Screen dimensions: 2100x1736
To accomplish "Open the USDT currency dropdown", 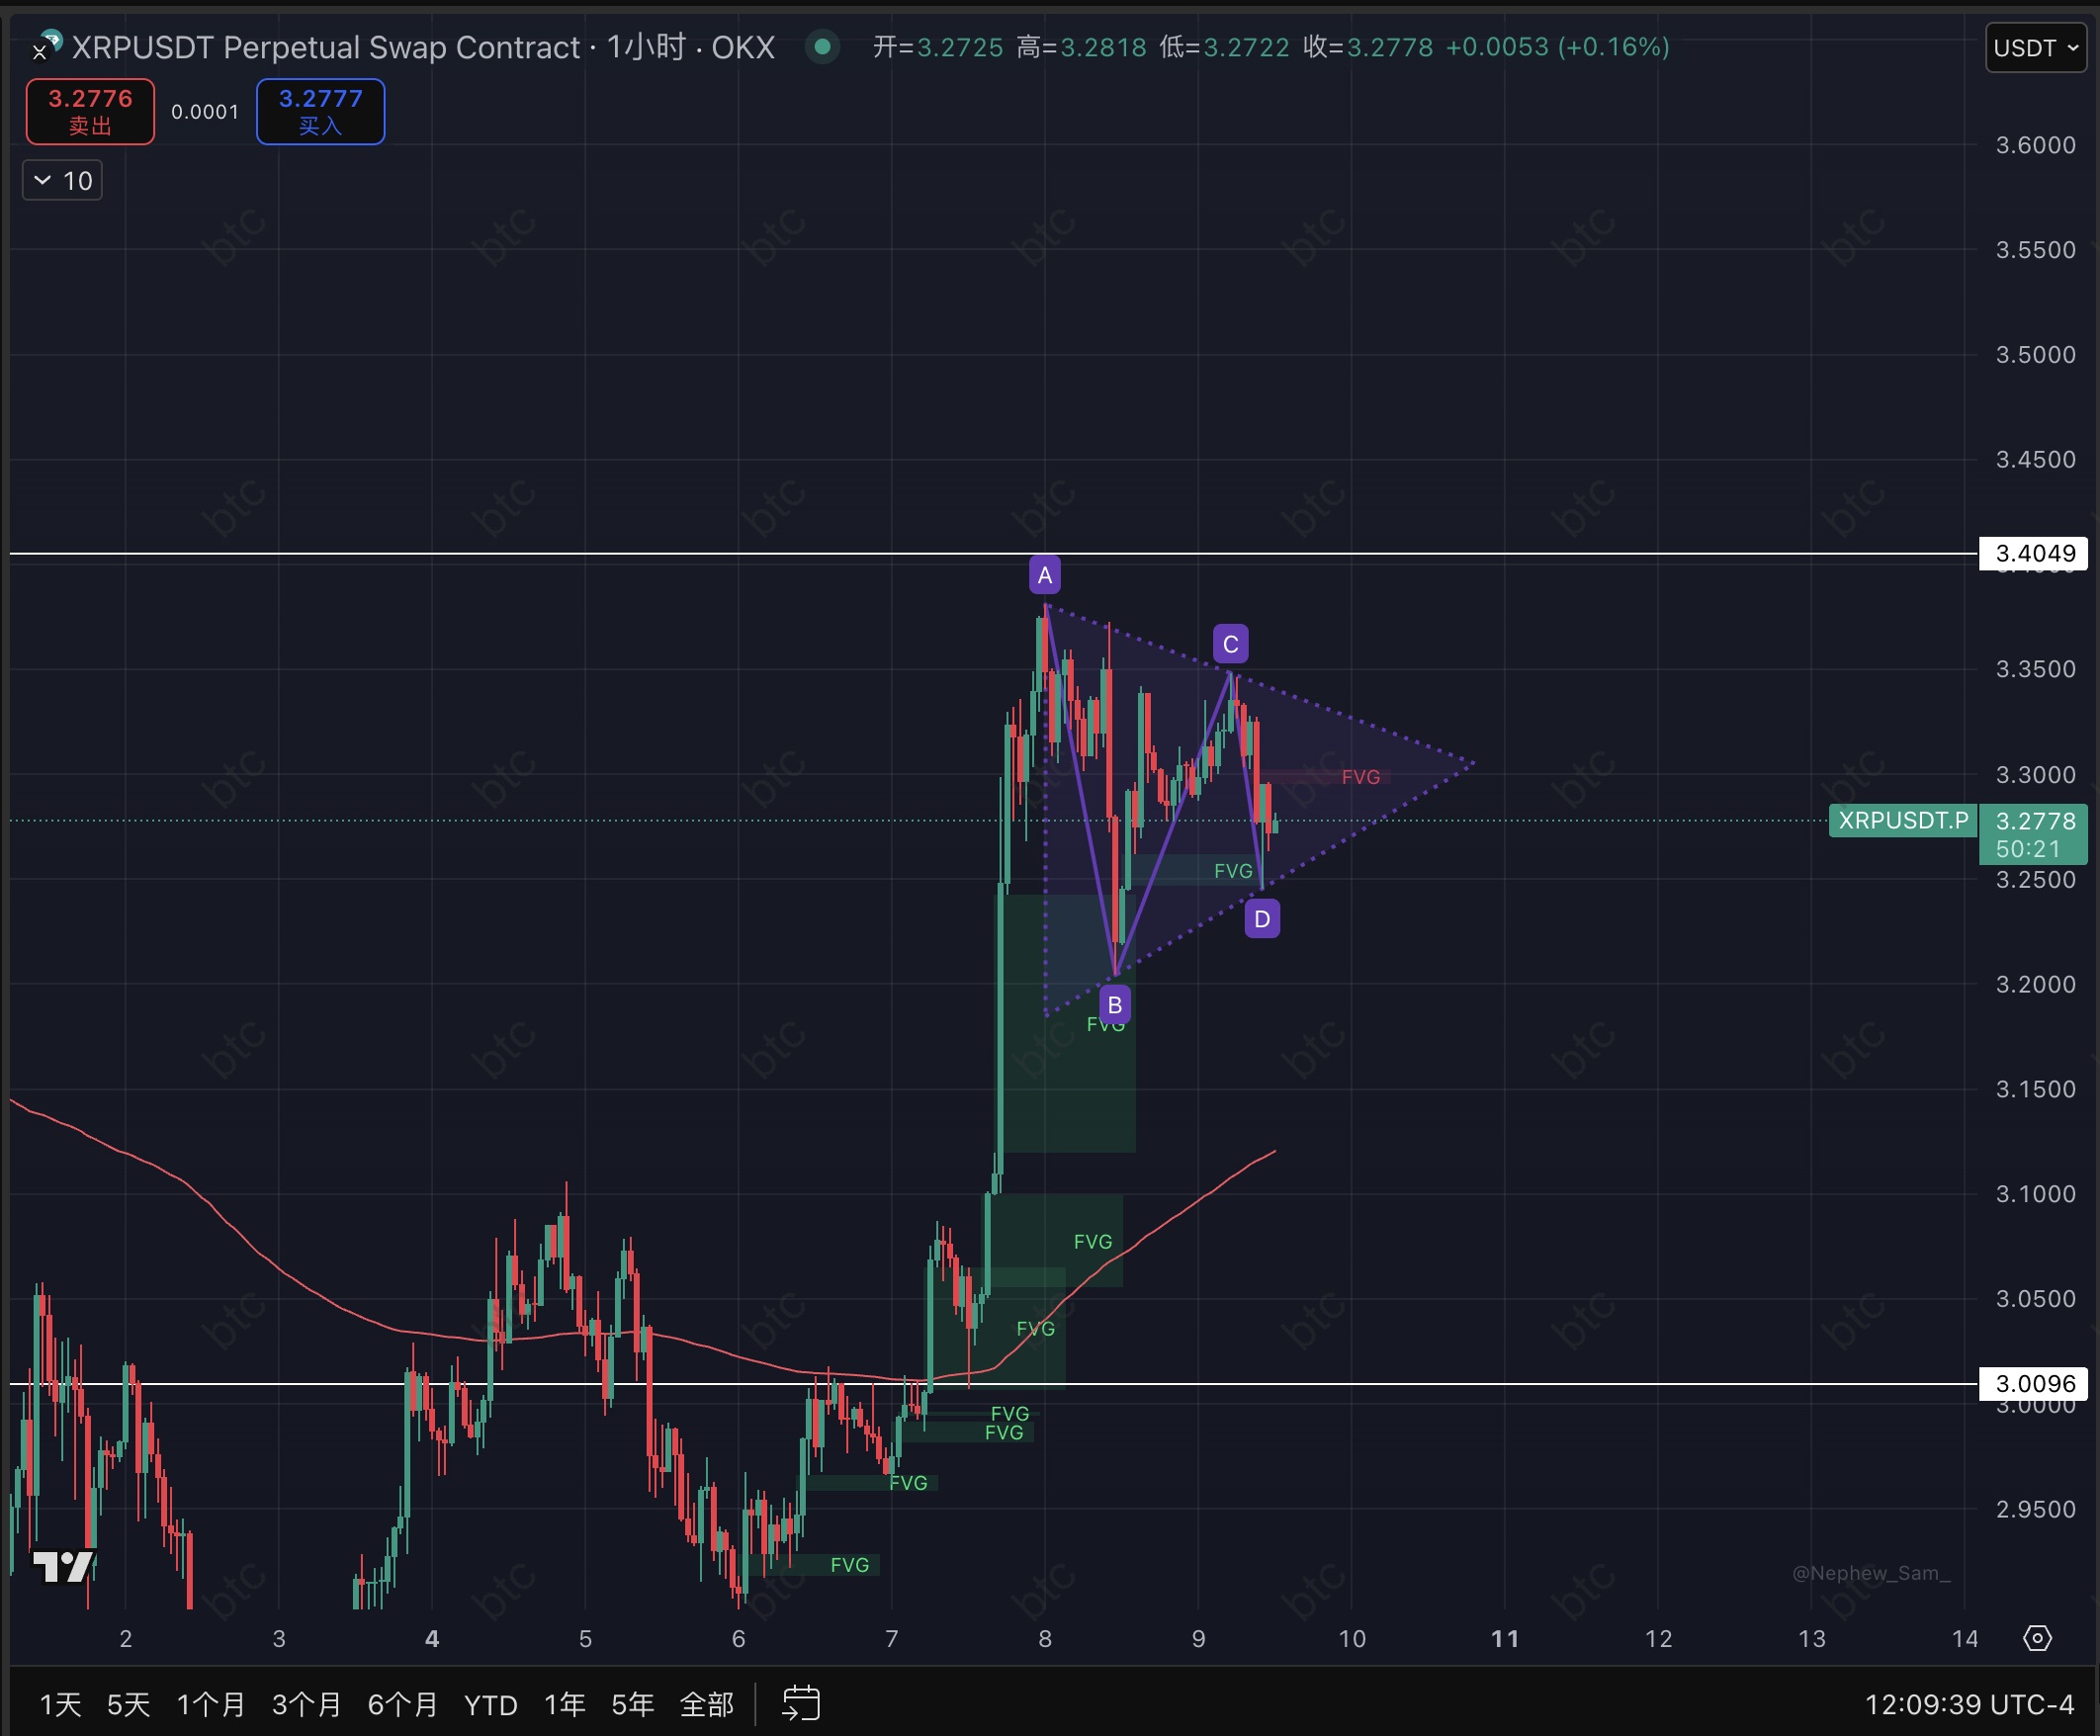I will (x=2035, y=48).
